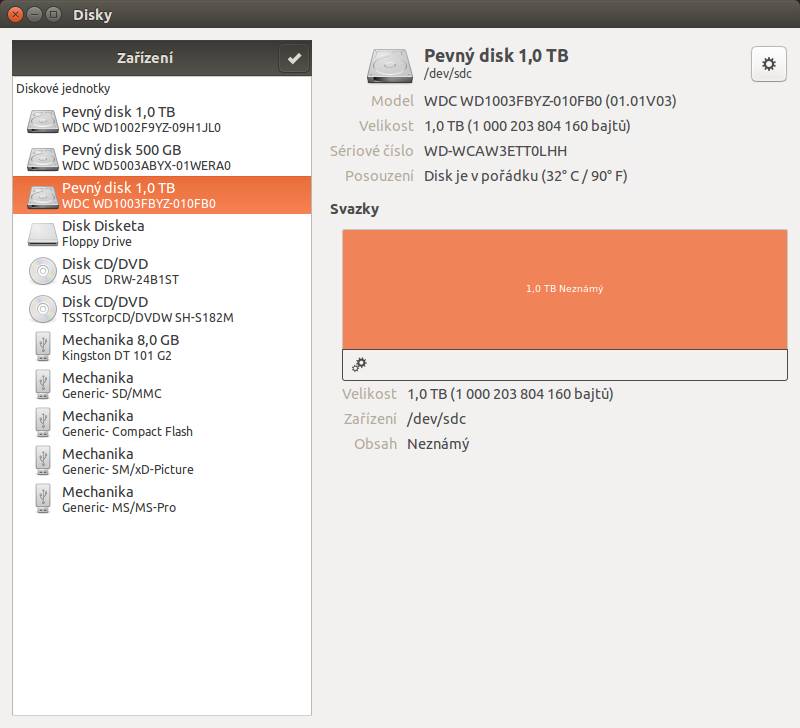Screen dimensions: 800x728
Task: Click the large hard disk icon in details header
Action: tap(390, 66)
